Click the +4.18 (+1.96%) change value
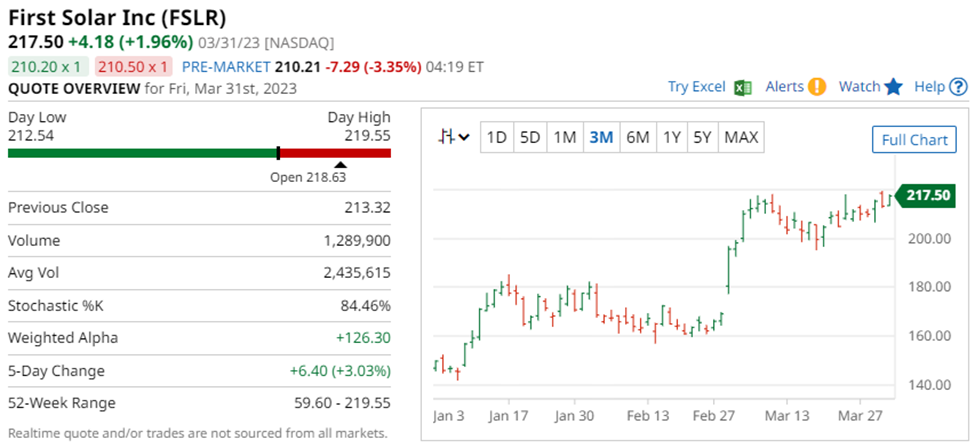Image resolution: width=975 pixels, height=448 pixels. tap(131, 42)
